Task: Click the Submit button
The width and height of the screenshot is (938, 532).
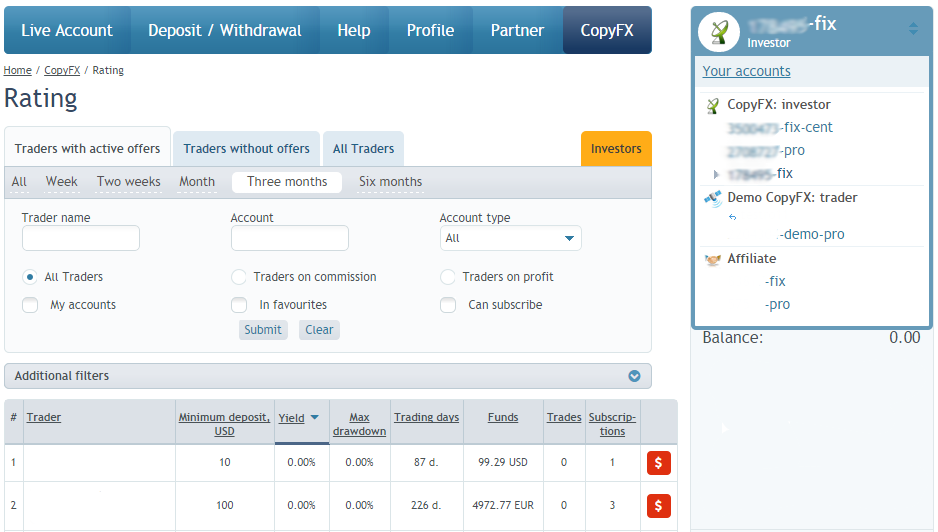Action: [x=263, y=330]
